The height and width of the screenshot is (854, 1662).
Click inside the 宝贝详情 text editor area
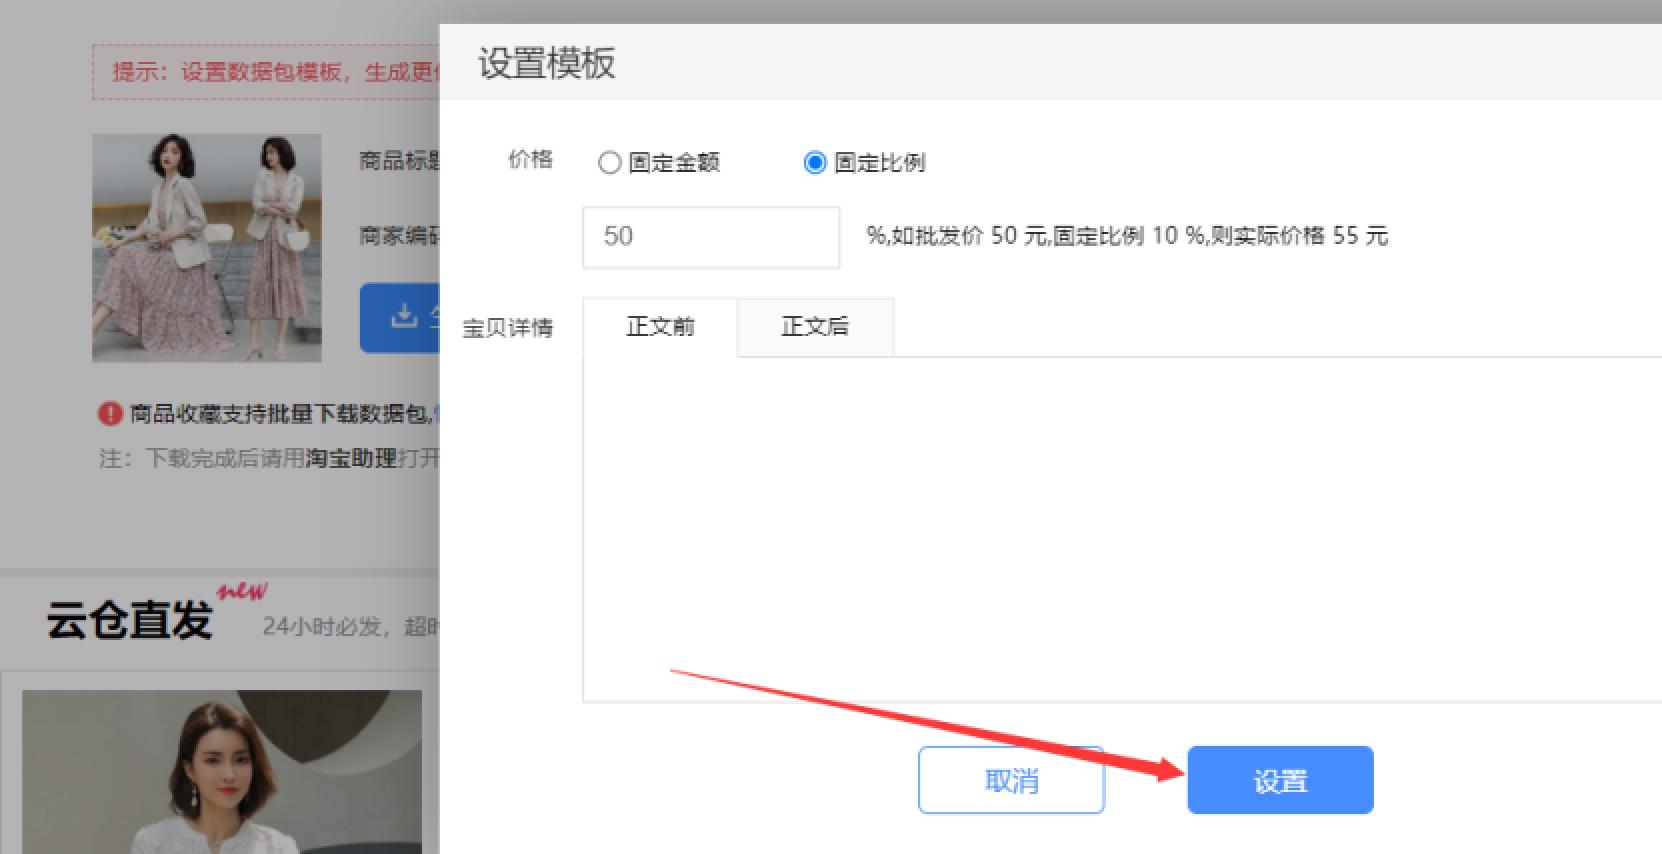tap(1122, 529)
